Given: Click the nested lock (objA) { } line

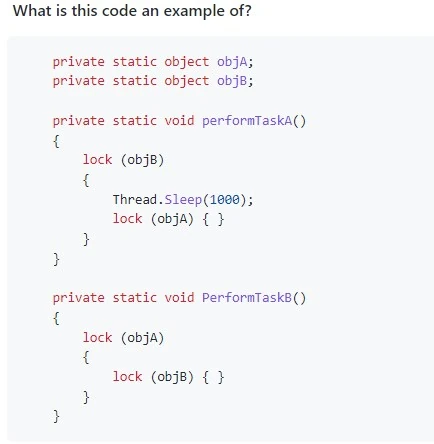Looking at the screenshot, I should 168,219.
